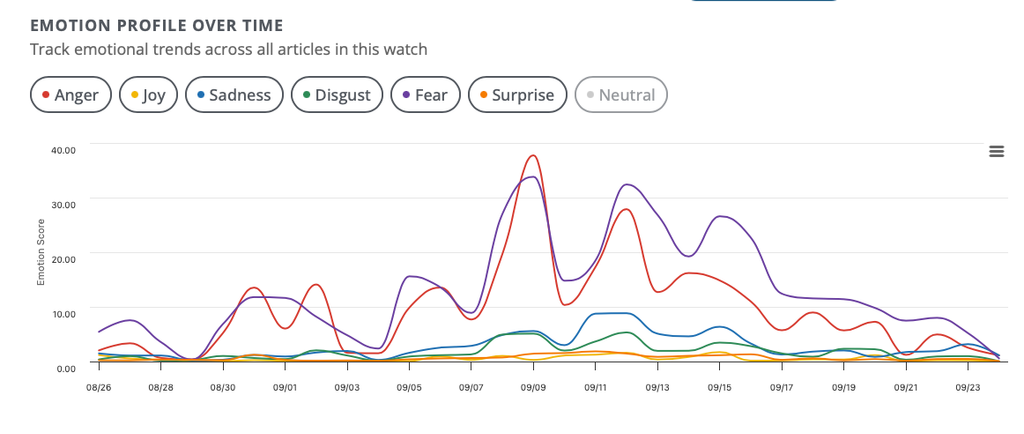Click the 09/23 x-axis date label
The image size is (1024, 434).
(968, 388)
